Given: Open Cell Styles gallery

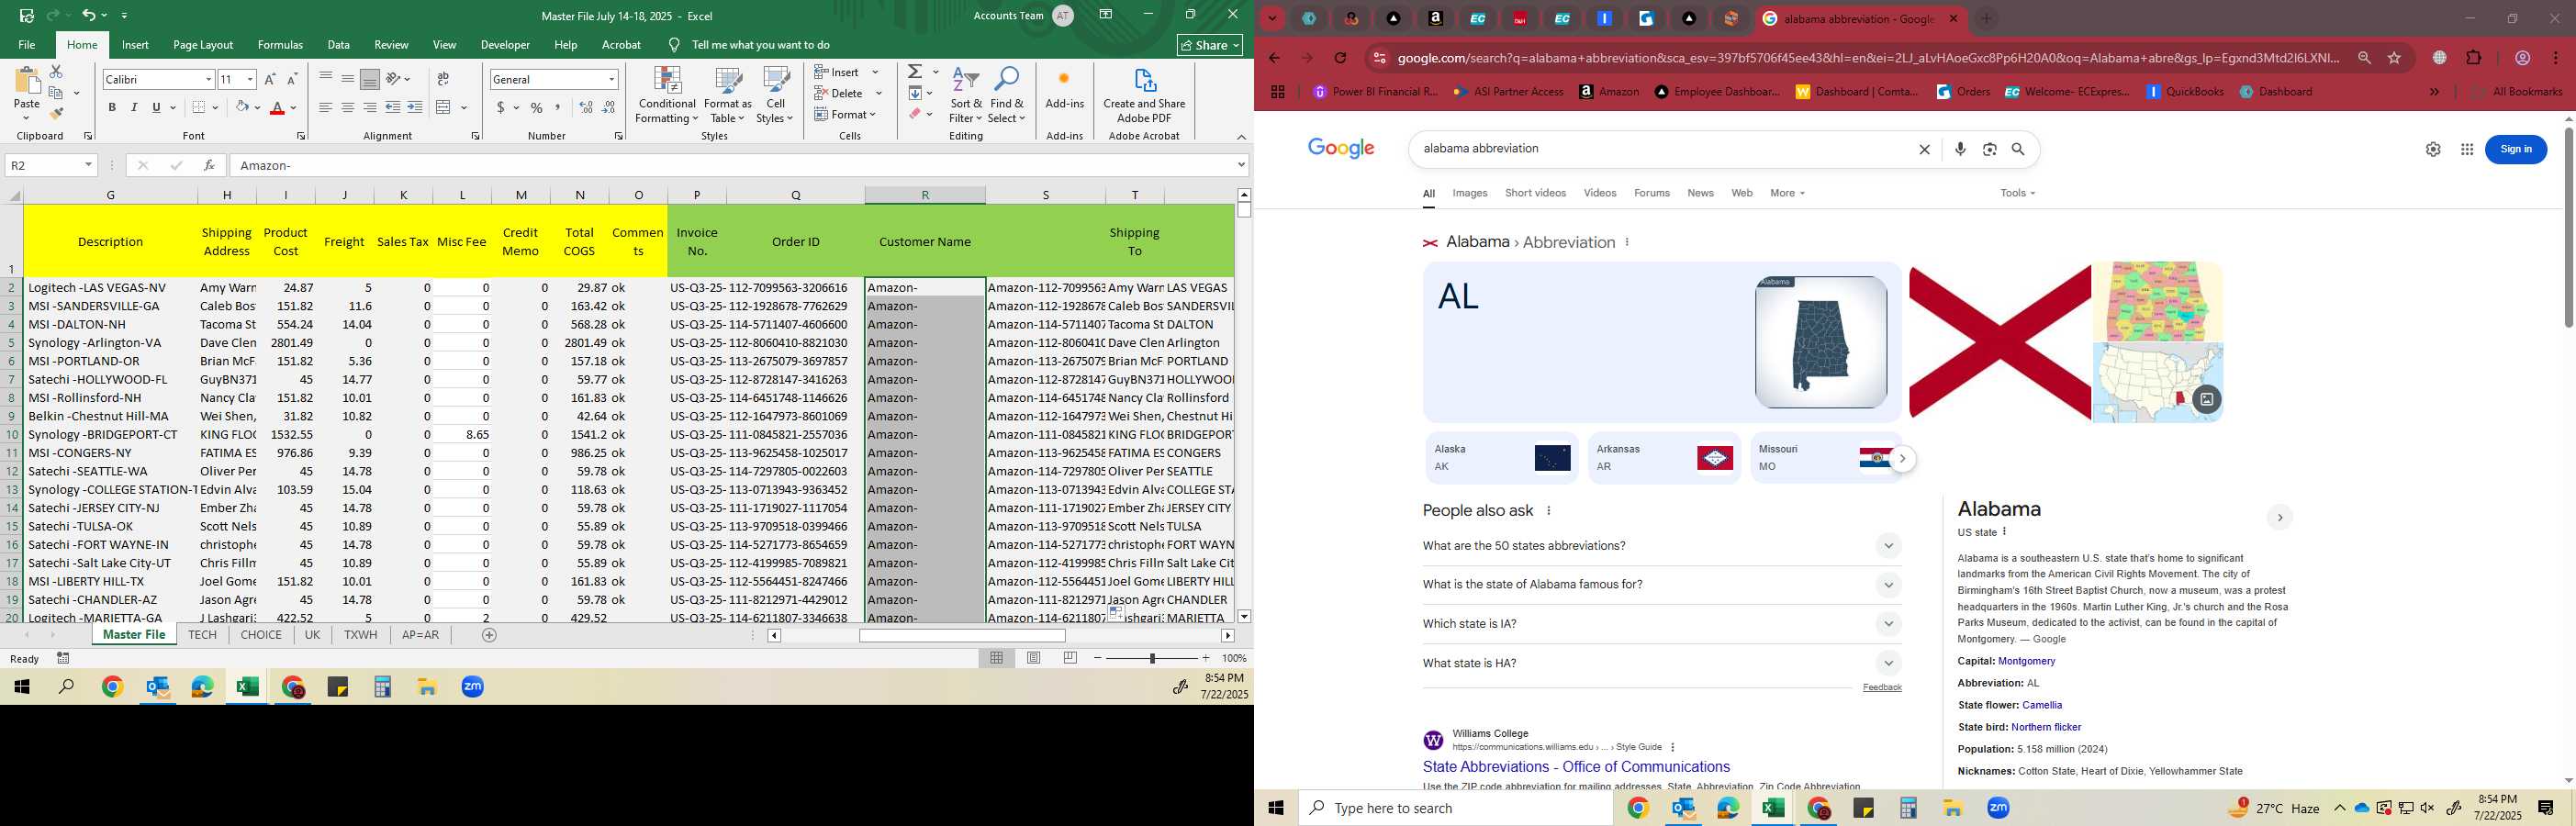Looking at the screenshot, I should click(x=775, y=96).
